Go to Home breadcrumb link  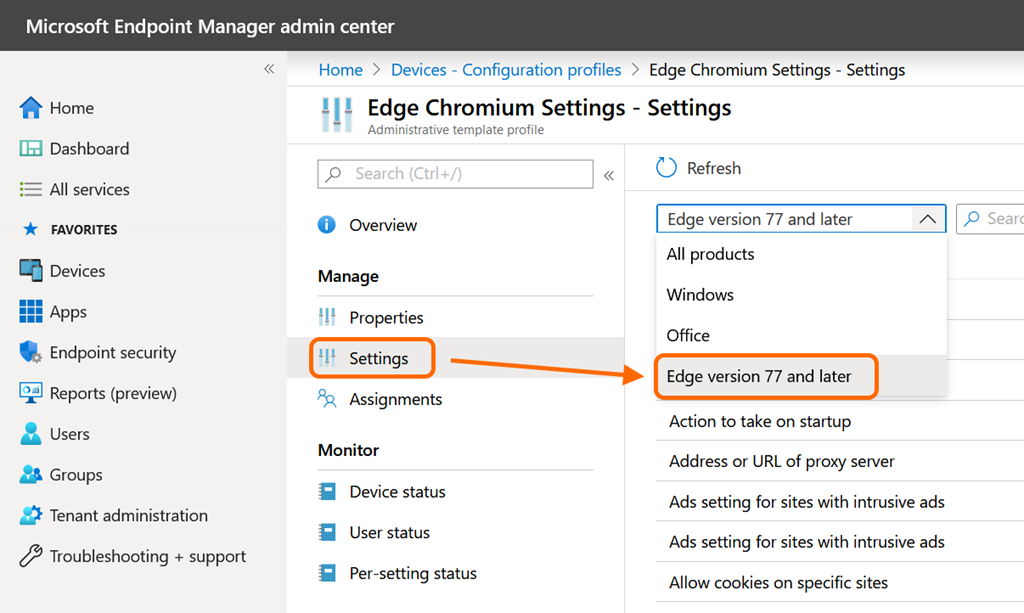tap(340, 70)
